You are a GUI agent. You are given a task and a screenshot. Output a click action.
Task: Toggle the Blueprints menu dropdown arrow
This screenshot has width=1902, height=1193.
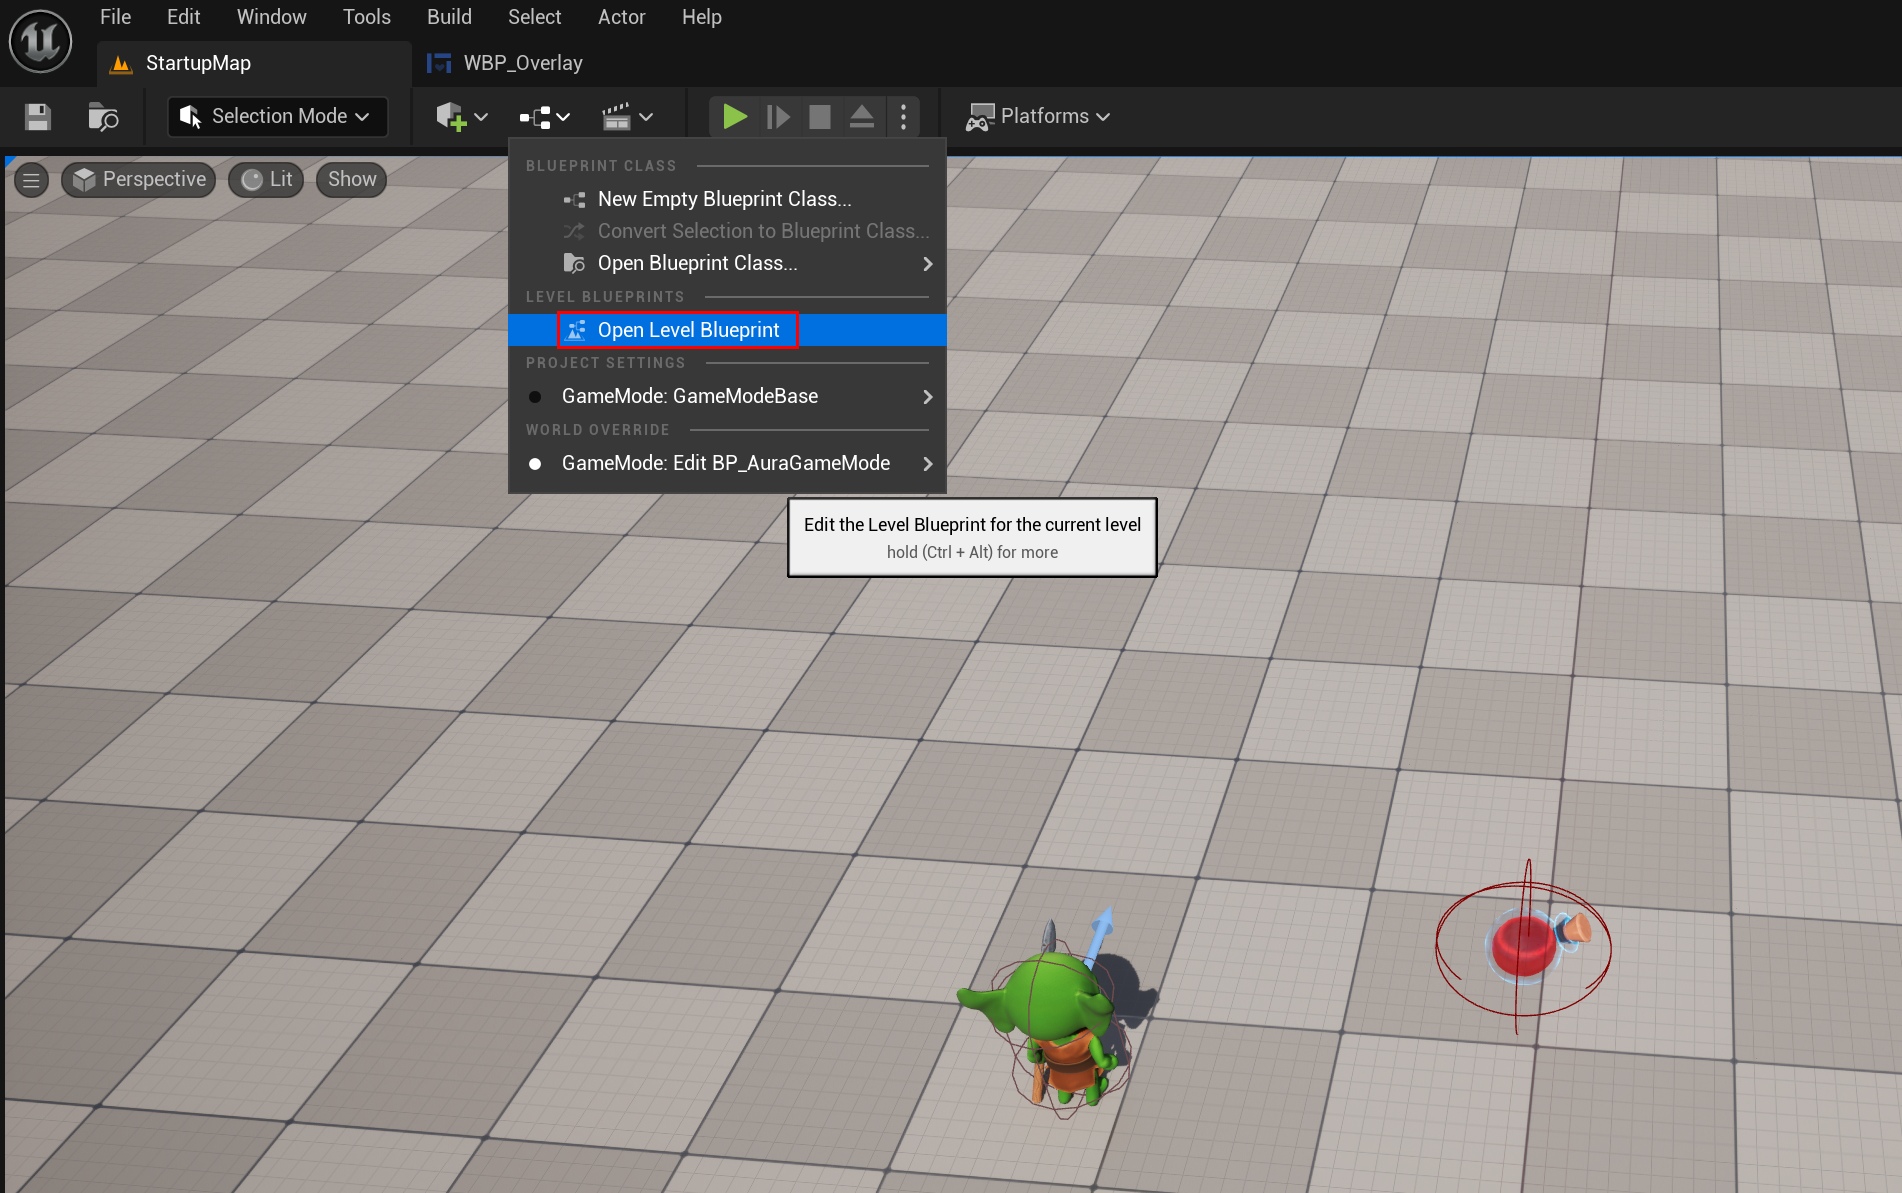click(x=564, y=117)
